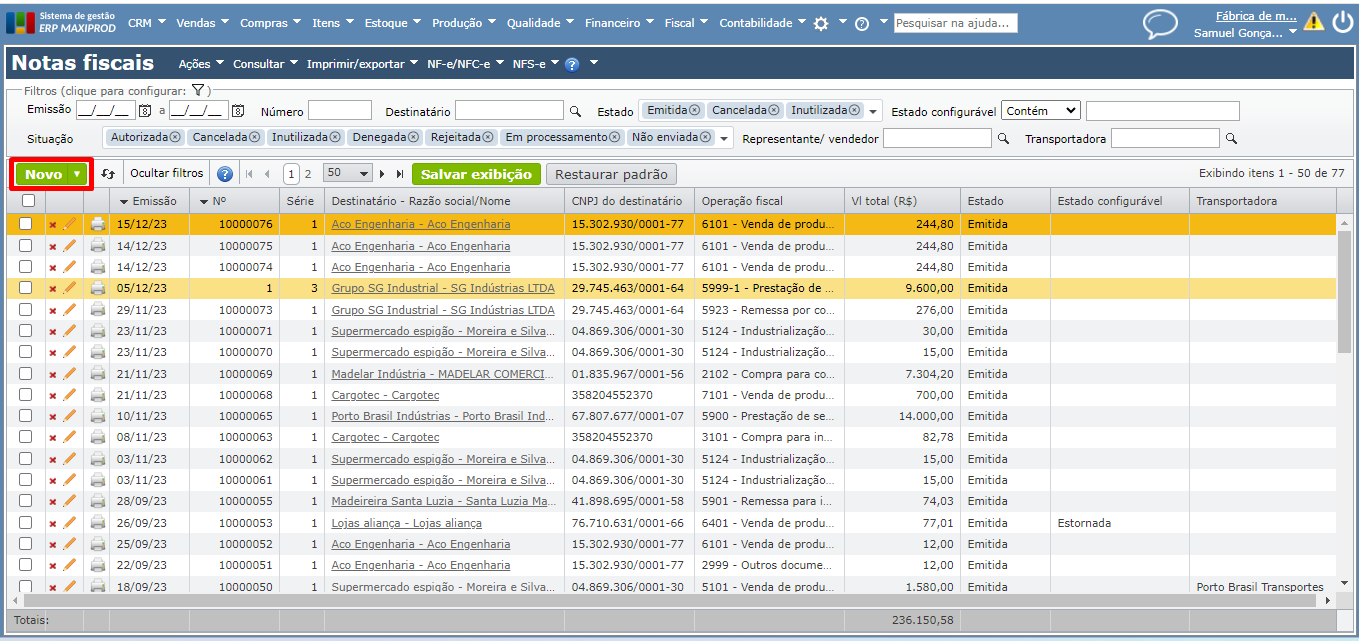Click search magnifier next to Destinatário field
The height and width of the screenshot is (641, 1359).
click(x=575, y=112)
